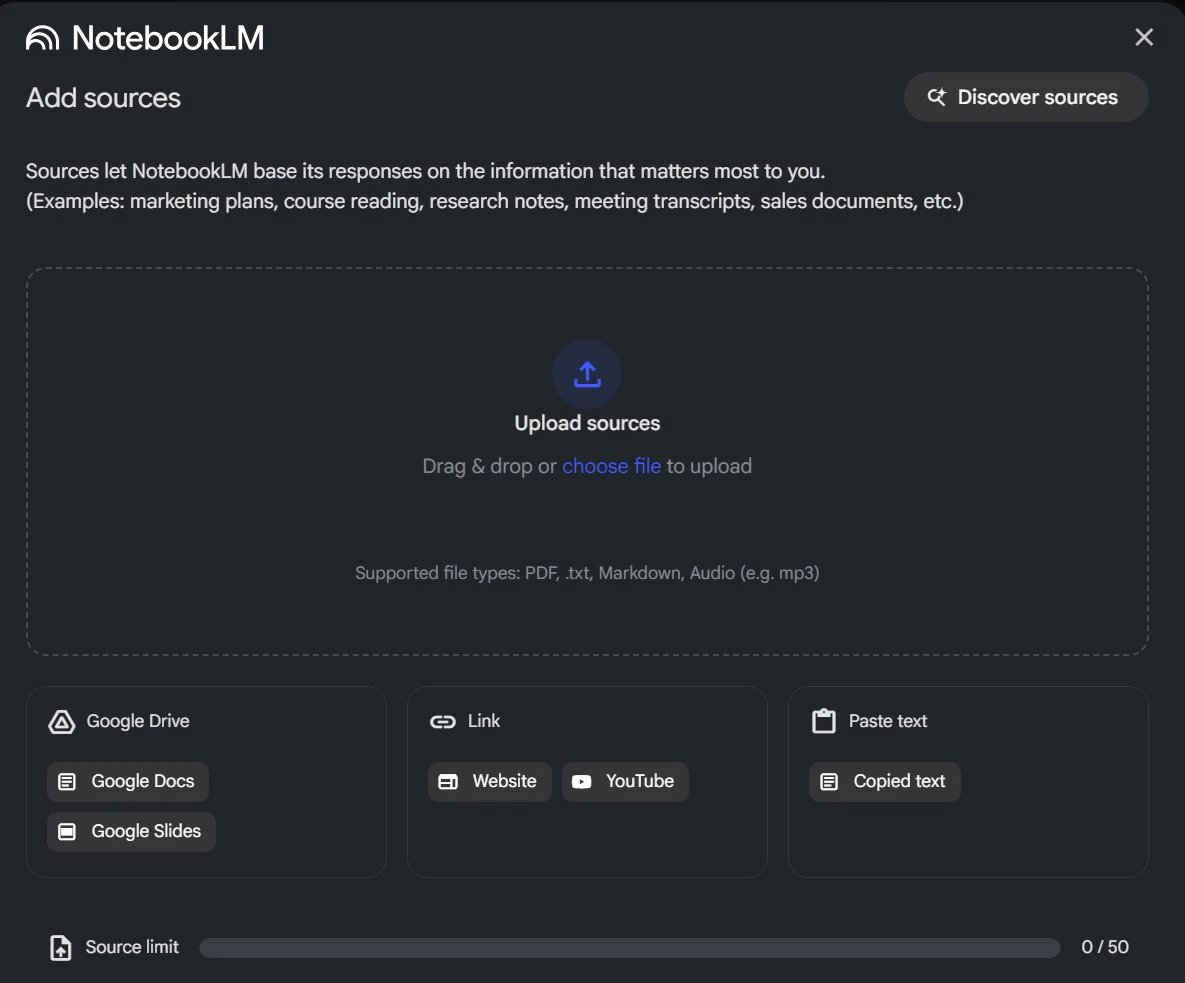The image size is (1185, 983).
Task: Click the Paste text label
Action: pyautogui.click(x=887, y=721)
